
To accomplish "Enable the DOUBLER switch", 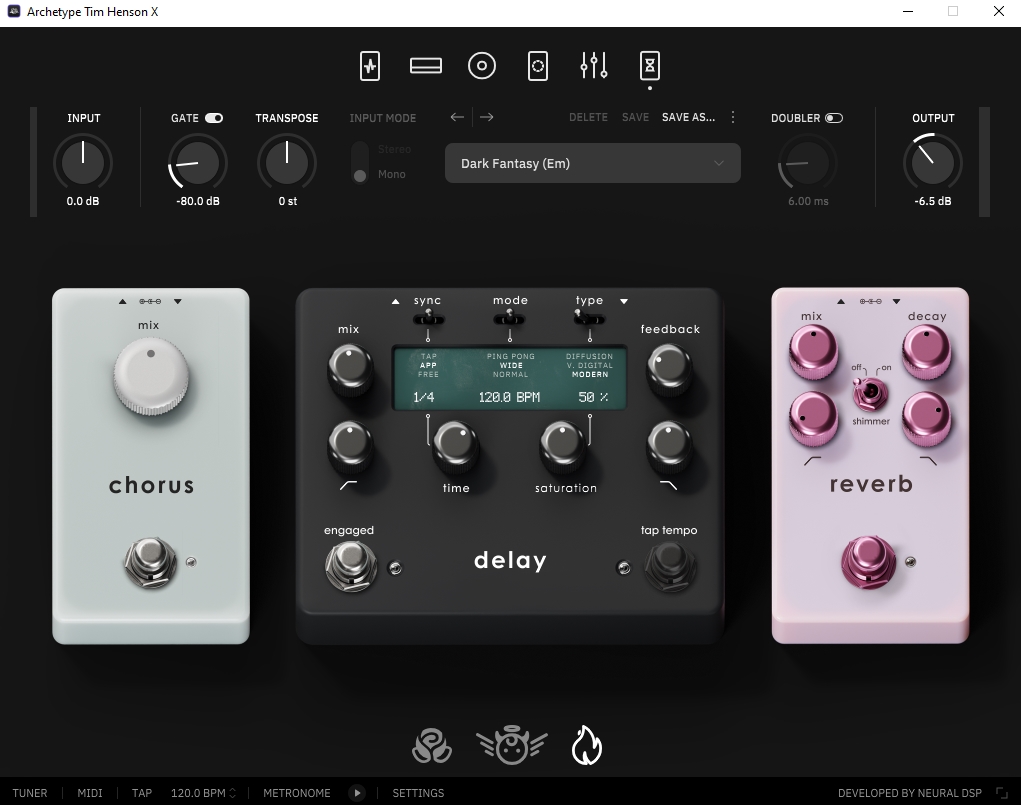I will click(x=834, y=118).
